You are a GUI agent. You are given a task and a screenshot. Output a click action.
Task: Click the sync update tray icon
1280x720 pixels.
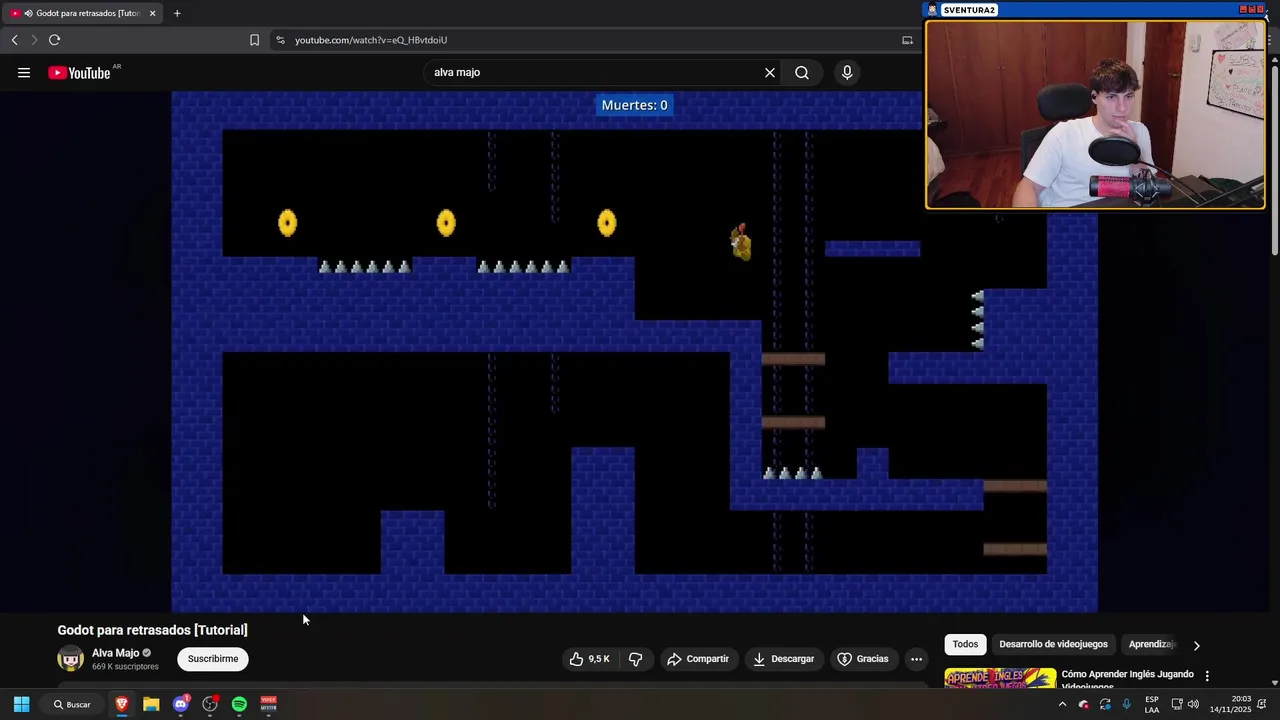pyautogui.click(x=1105, y=705)
